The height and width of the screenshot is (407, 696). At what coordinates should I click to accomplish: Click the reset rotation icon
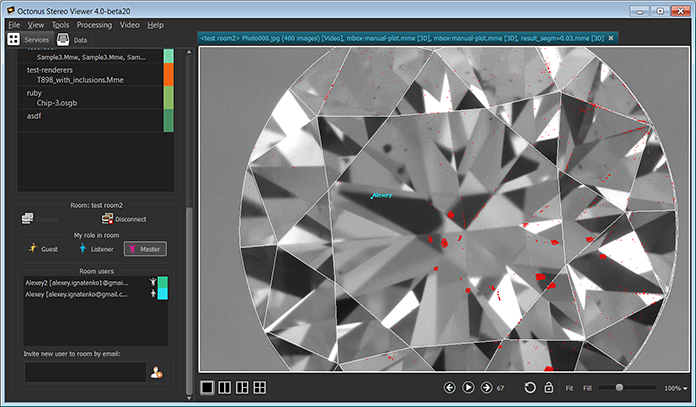[x=530, y=387]
